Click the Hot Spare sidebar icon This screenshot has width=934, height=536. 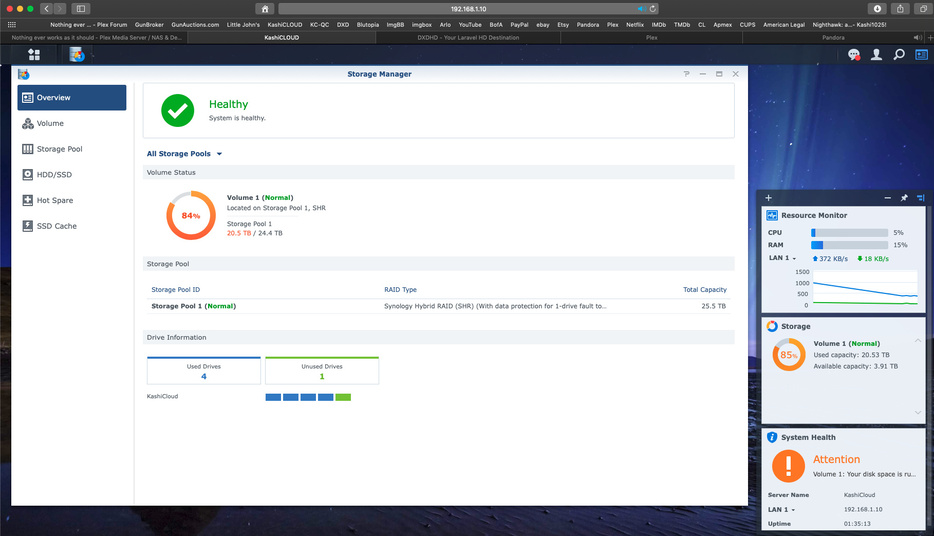point(27,200)
